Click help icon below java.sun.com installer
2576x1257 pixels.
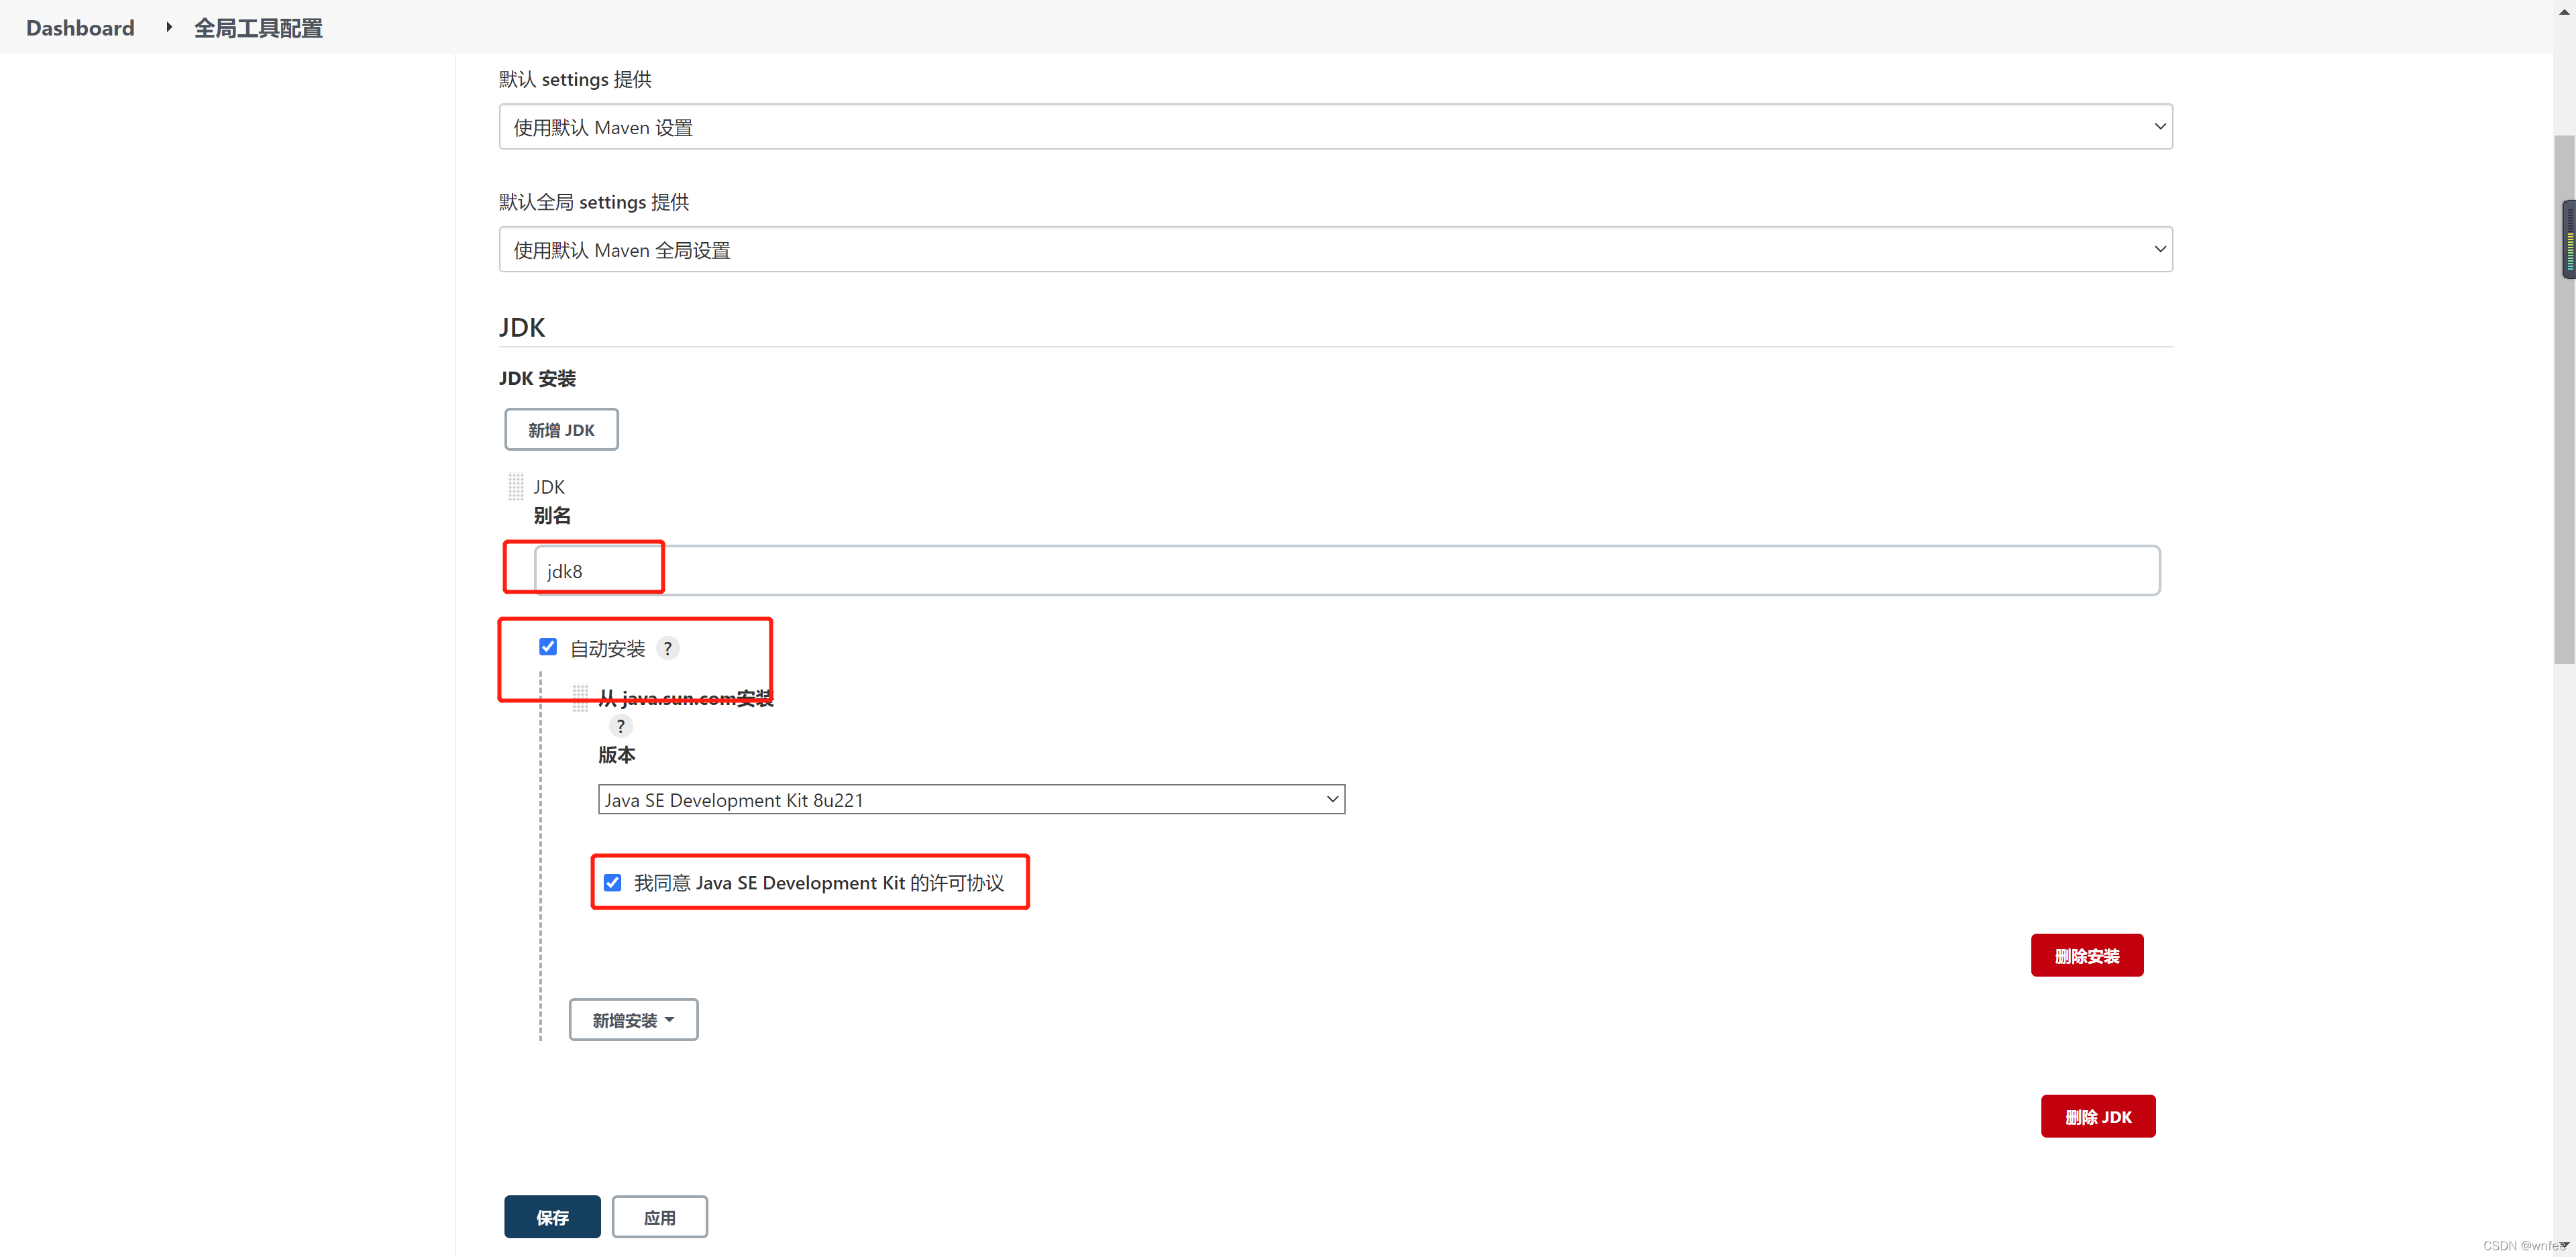[x=620, y=726]
